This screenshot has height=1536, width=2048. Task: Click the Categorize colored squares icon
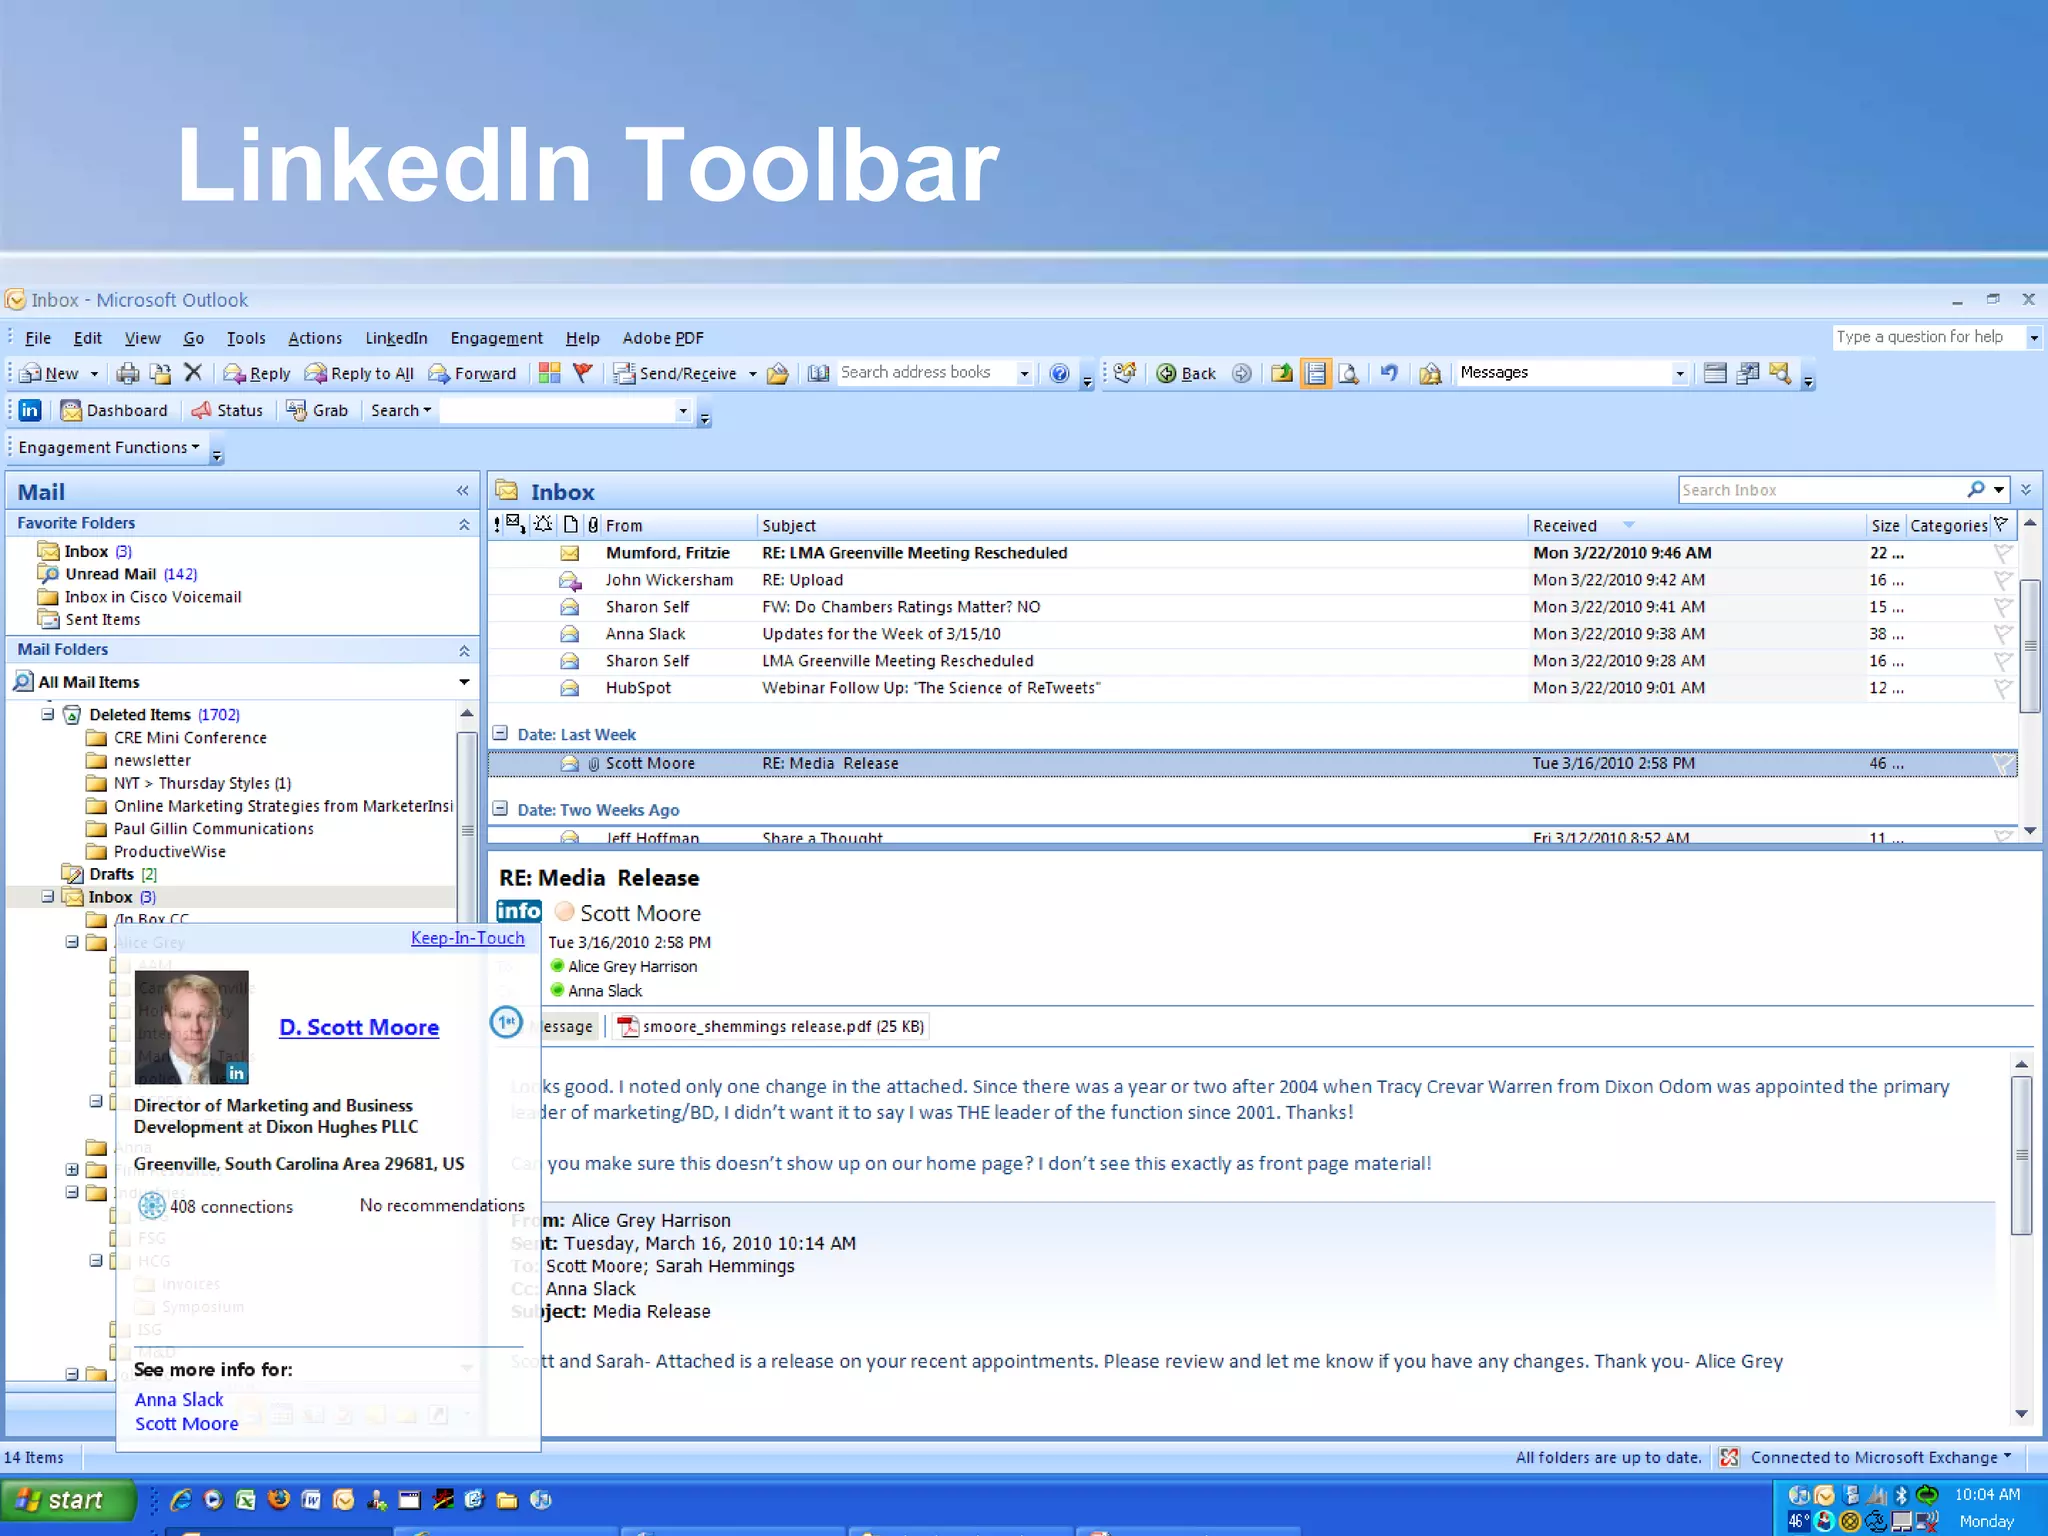549,373
